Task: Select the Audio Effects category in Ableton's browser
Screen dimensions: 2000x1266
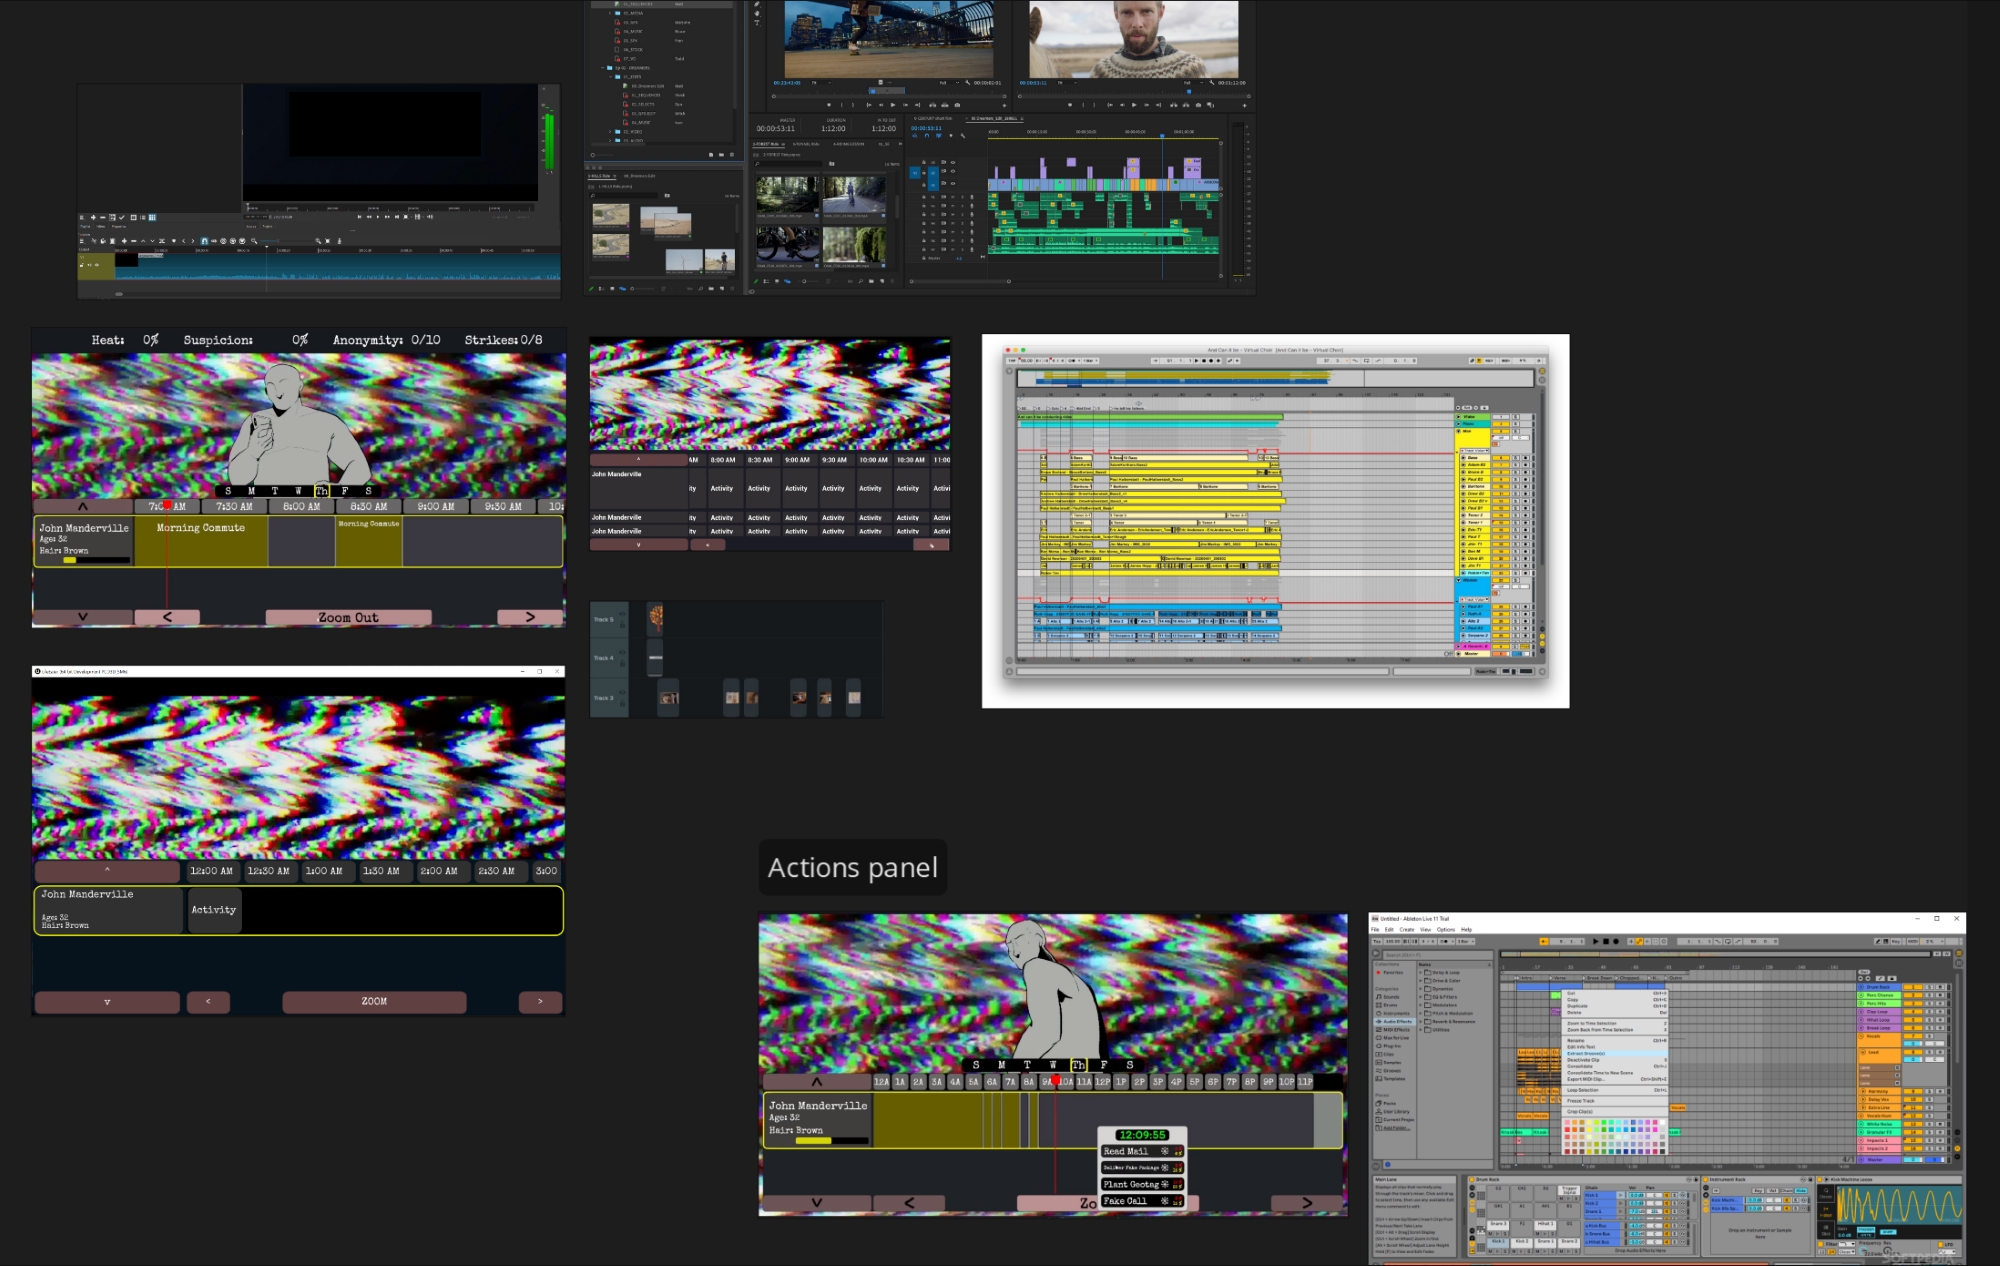Action: click(x=1395, y=1022)
